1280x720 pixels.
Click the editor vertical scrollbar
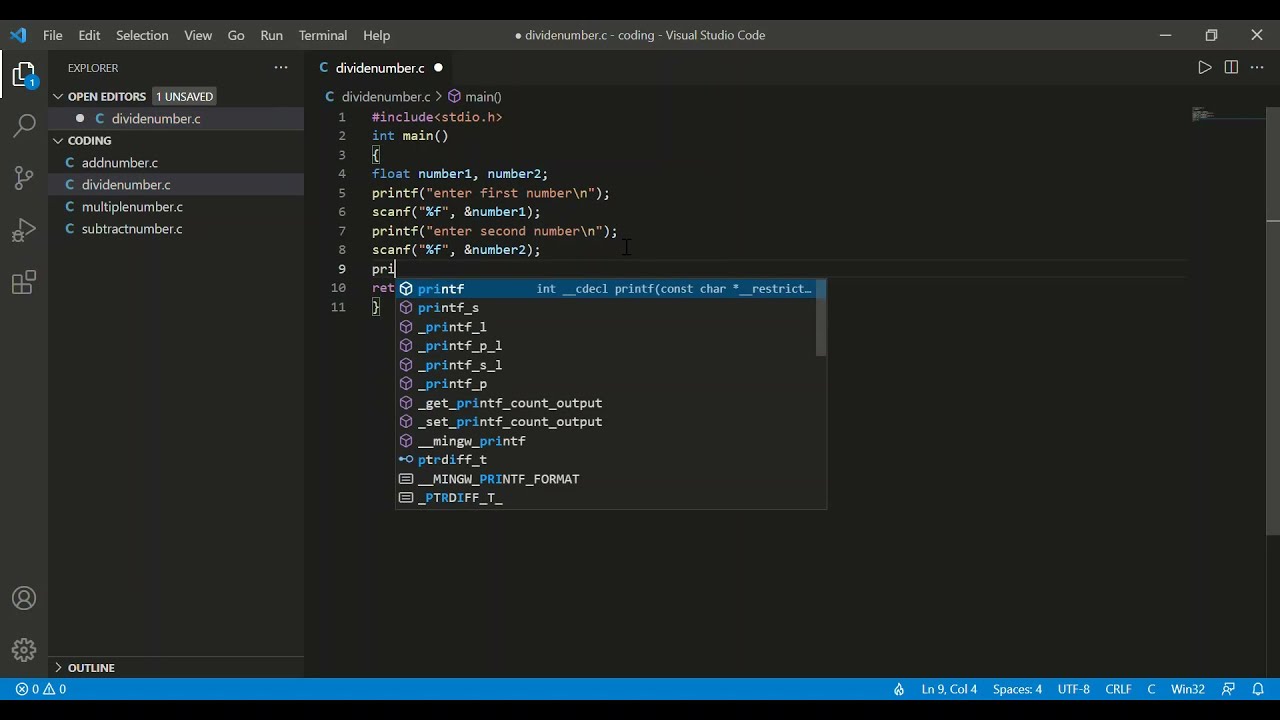tap(1273, 322)
